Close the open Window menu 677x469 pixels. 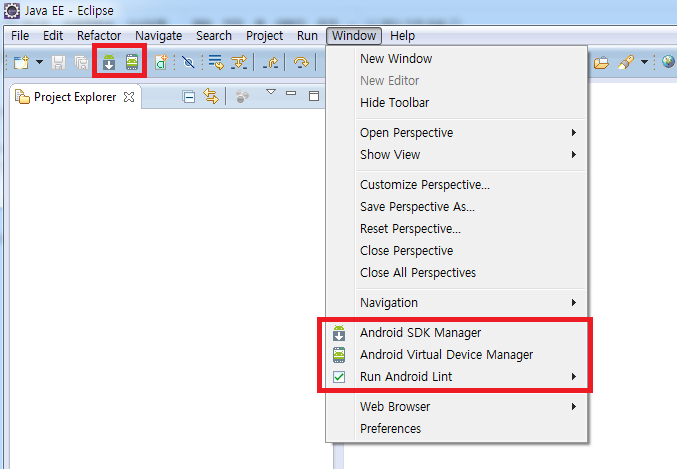[354, 36]
